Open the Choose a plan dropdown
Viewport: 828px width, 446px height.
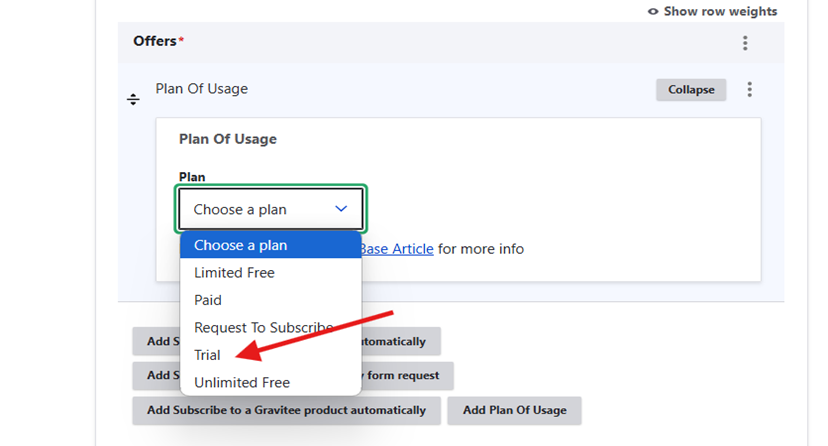tap(270, 209)
